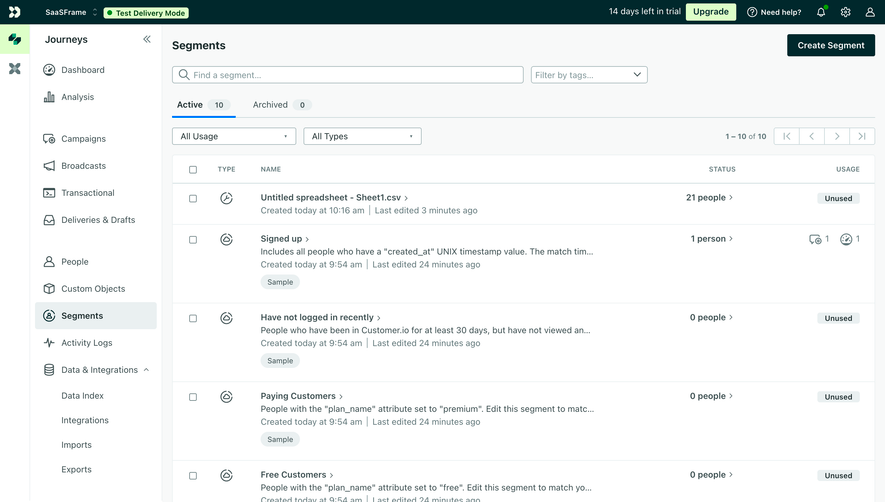Click the type icon for Have not logged in recently
Screen dimensions: 885x502
click(x=226, y=318)
